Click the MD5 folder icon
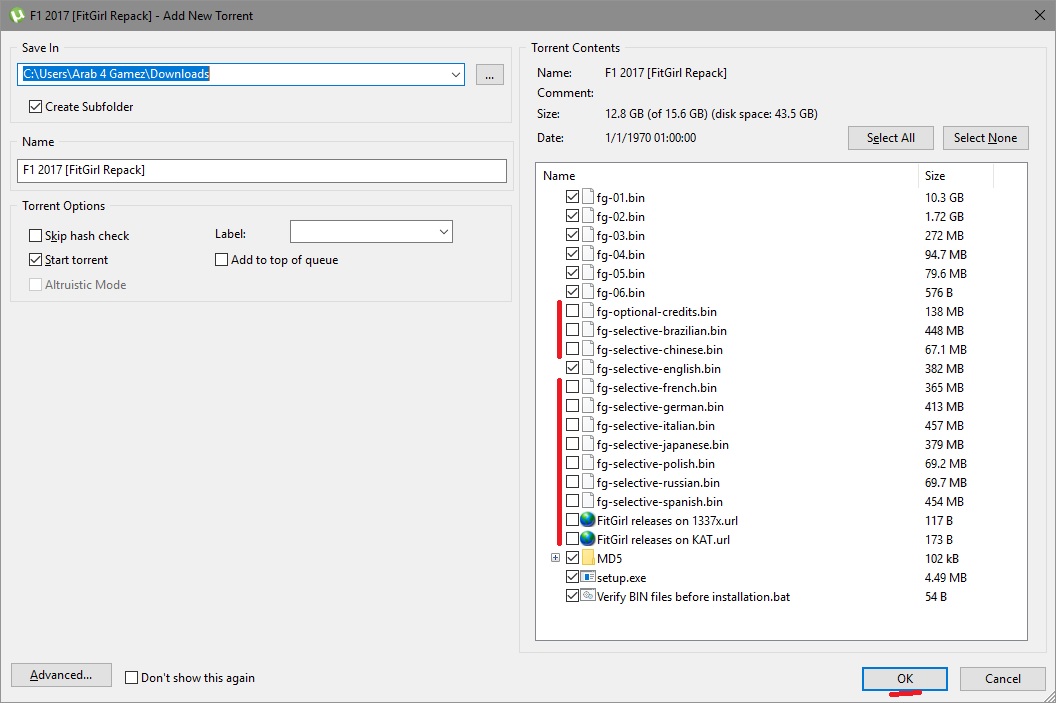 tap(588, 558)
